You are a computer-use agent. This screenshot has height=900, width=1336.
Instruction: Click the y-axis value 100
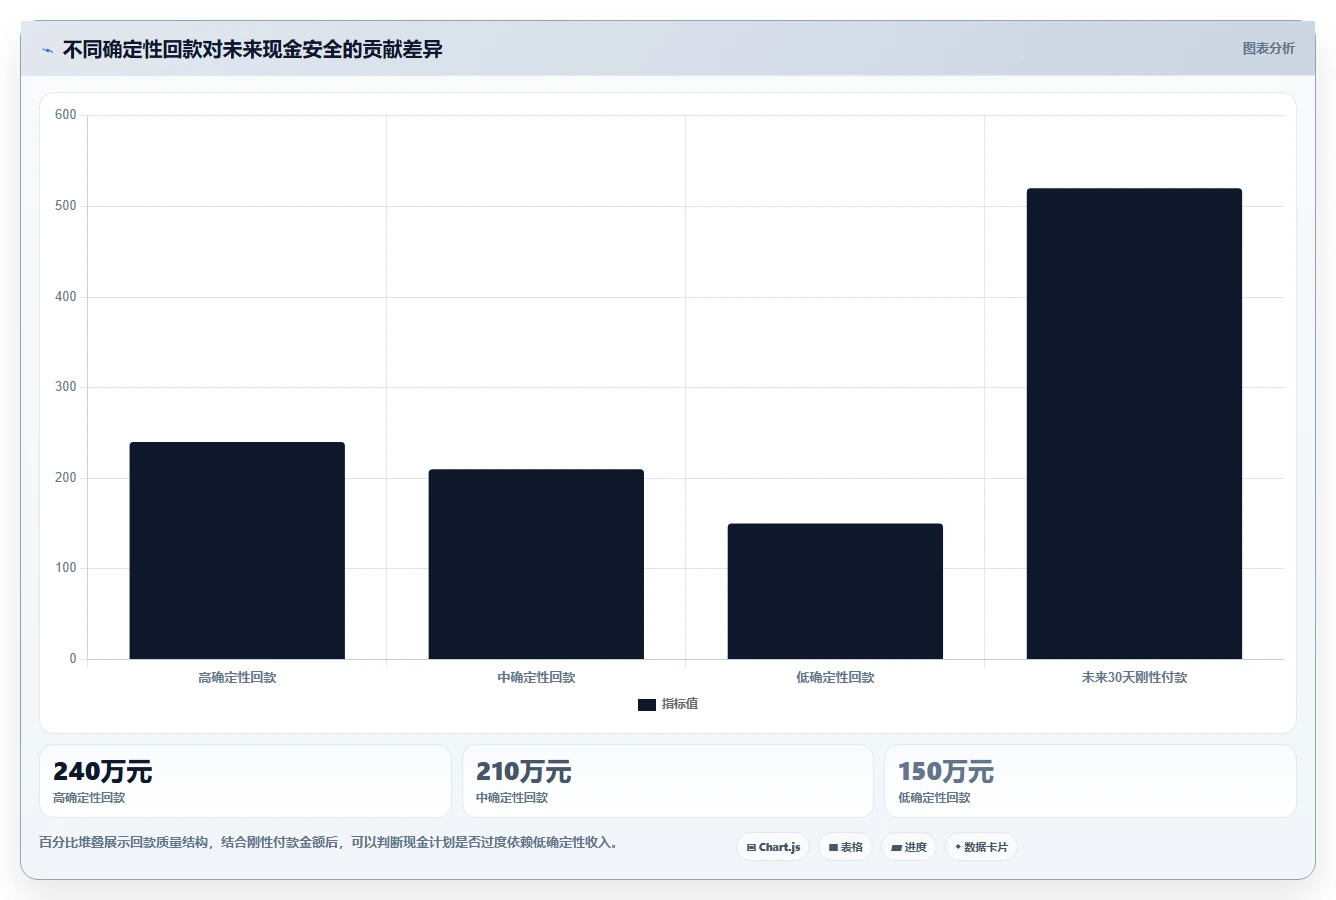66,568
